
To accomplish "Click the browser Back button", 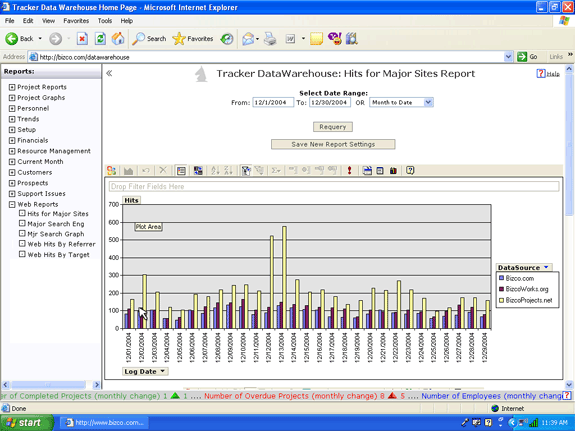I will pos(20,39).
